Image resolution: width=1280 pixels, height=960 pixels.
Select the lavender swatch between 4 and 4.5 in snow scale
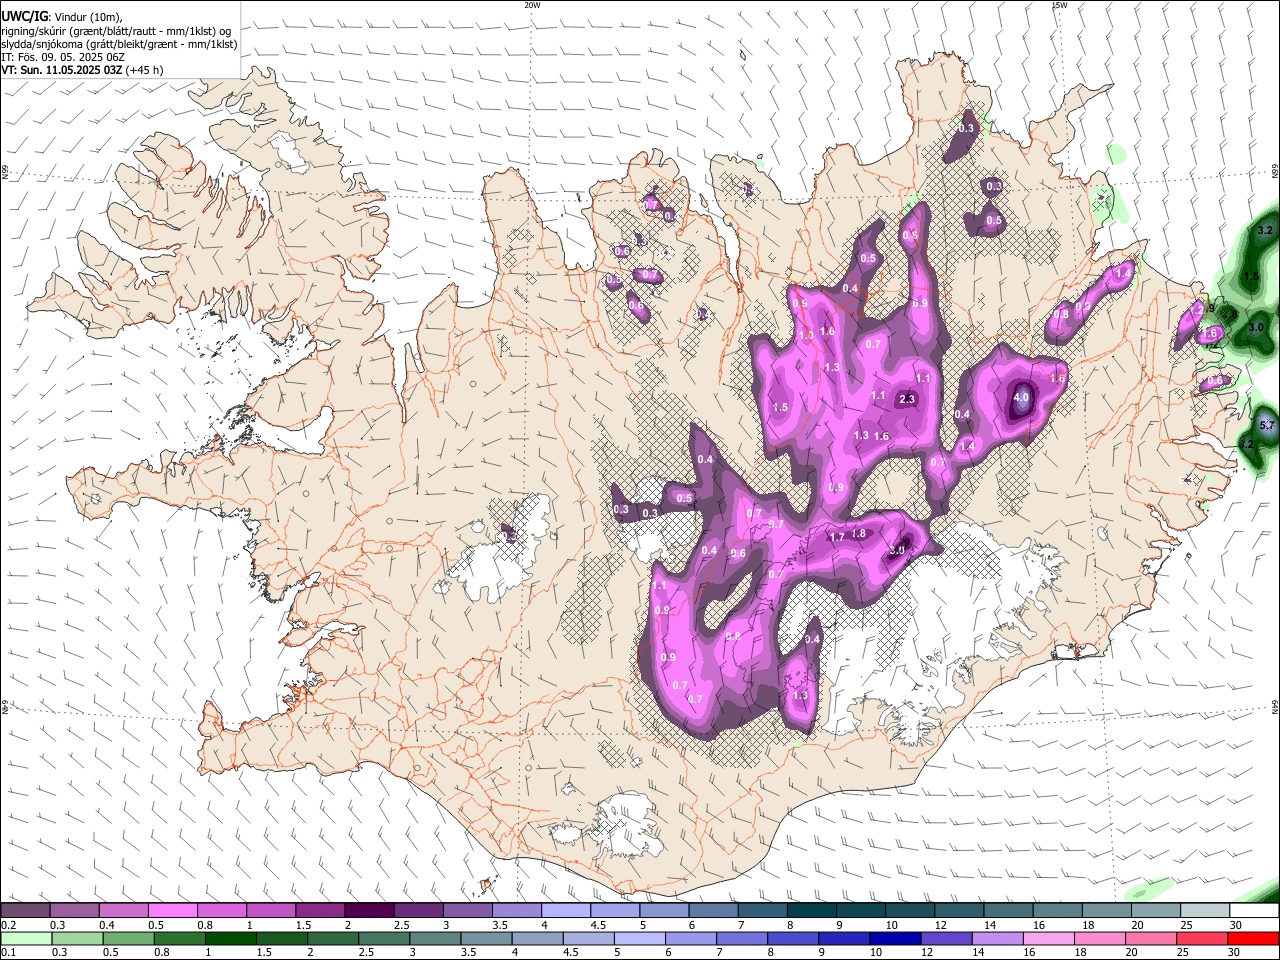tap(565, 910)
